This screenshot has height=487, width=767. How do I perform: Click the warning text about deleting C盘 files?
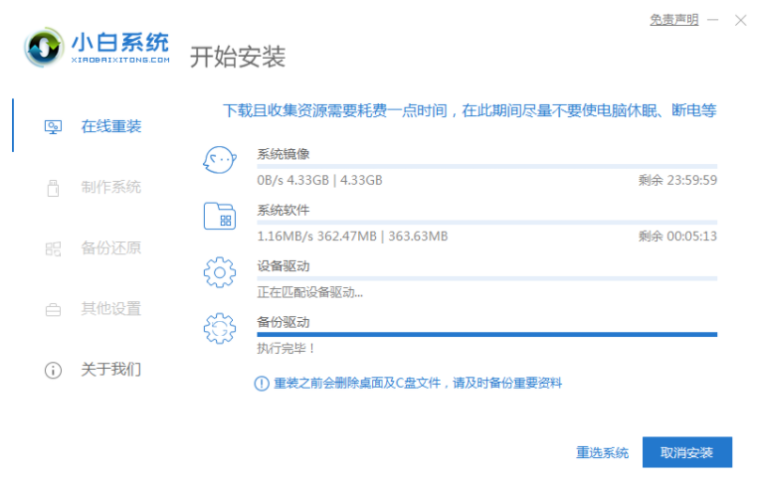coord(417,383)
